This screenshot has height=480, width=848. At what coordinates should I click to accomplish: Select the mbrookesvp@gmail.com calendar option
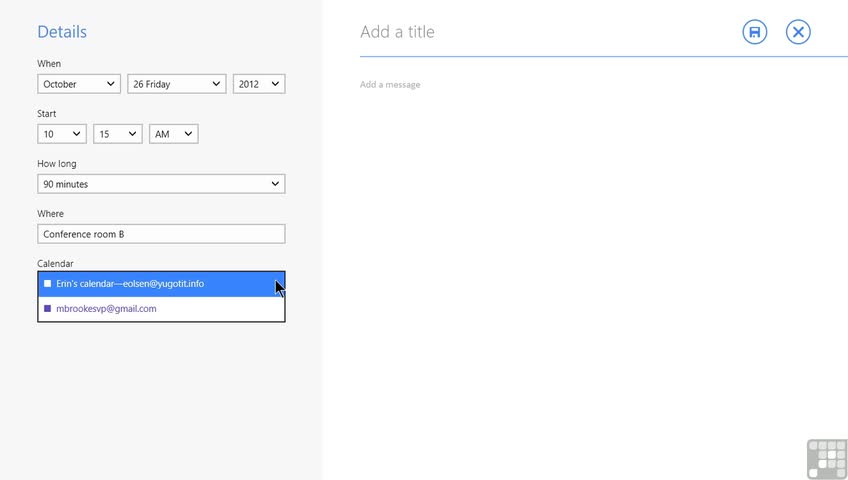pos(161,309)
